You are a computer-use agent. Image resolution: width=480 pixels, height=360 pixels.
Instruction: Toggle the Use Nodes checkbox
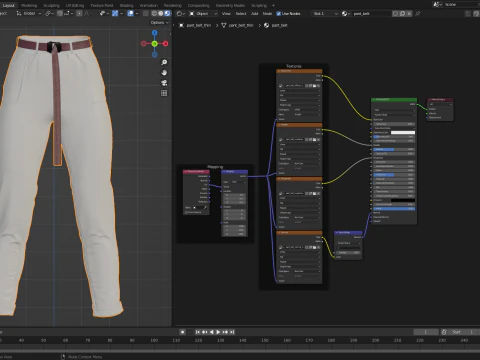click(x=279, y=14)
